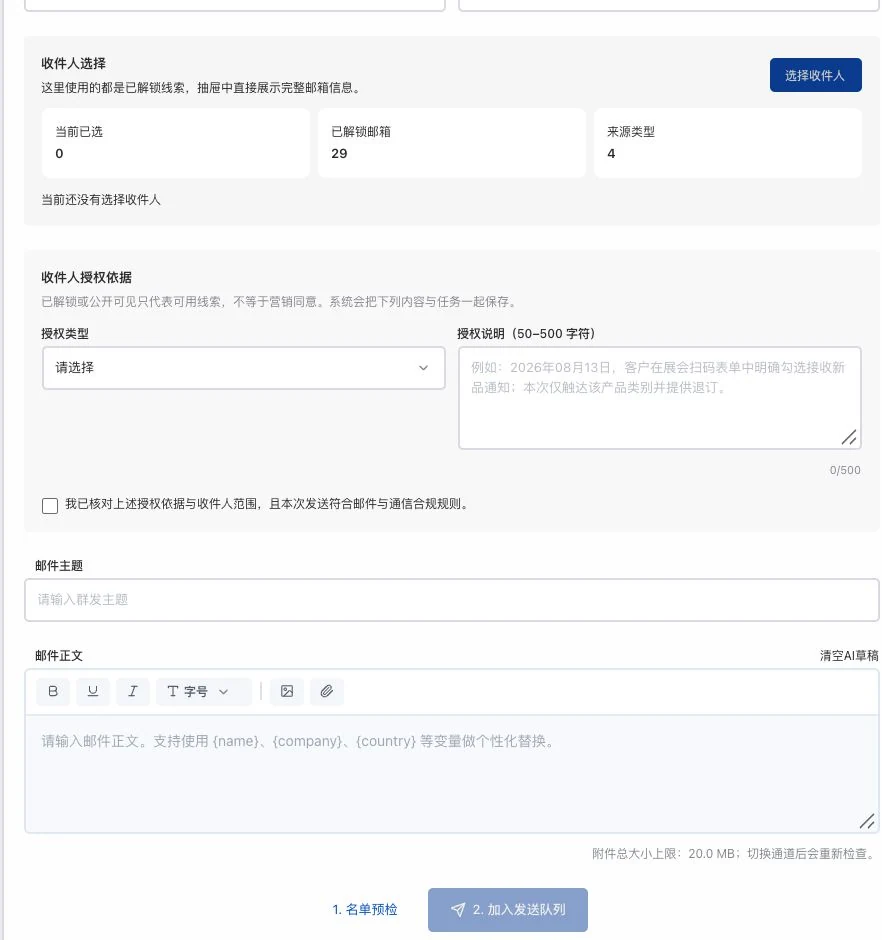Toggle underline formatting in editor toolbar

[x=93, y=691]
